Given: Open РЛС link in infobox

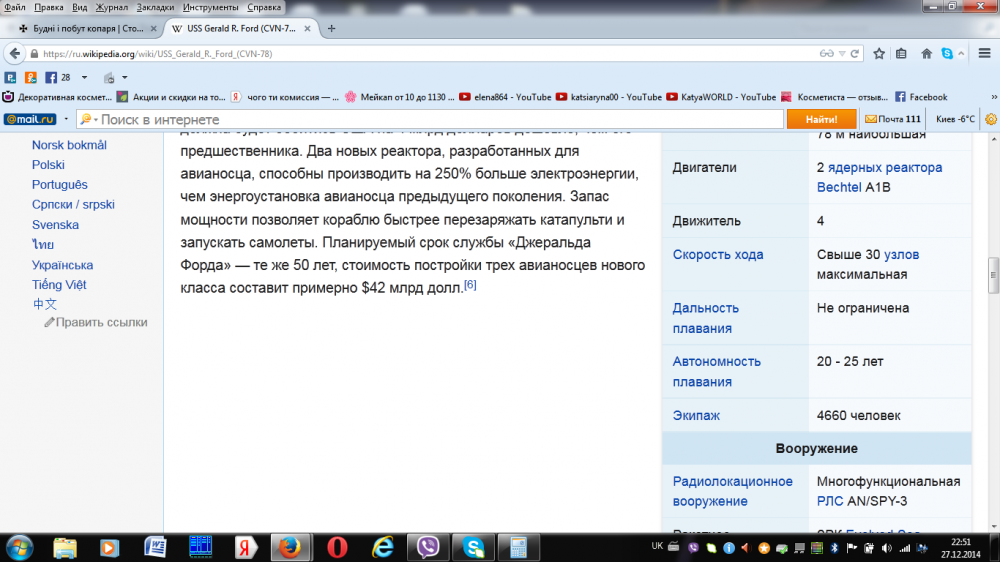Looking at the screenshot, I should 830,501.
